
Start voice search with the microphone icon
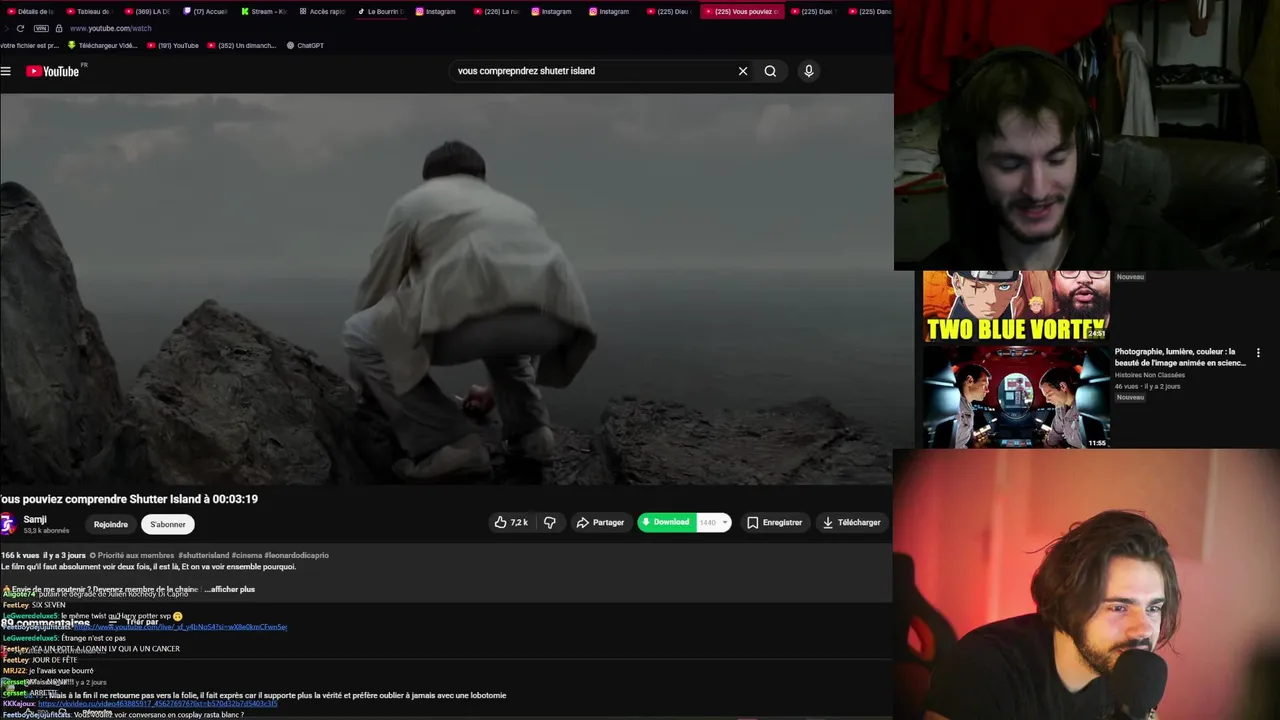pyautogui.click(x=809, y=71)
